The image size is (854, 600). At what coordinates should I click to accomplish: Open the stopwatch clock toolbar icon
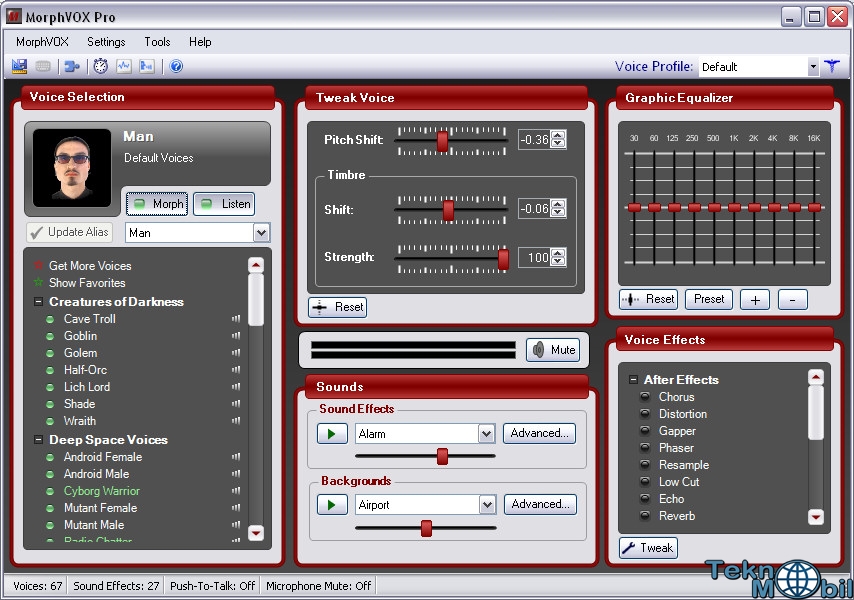click(x=100, y=66)
